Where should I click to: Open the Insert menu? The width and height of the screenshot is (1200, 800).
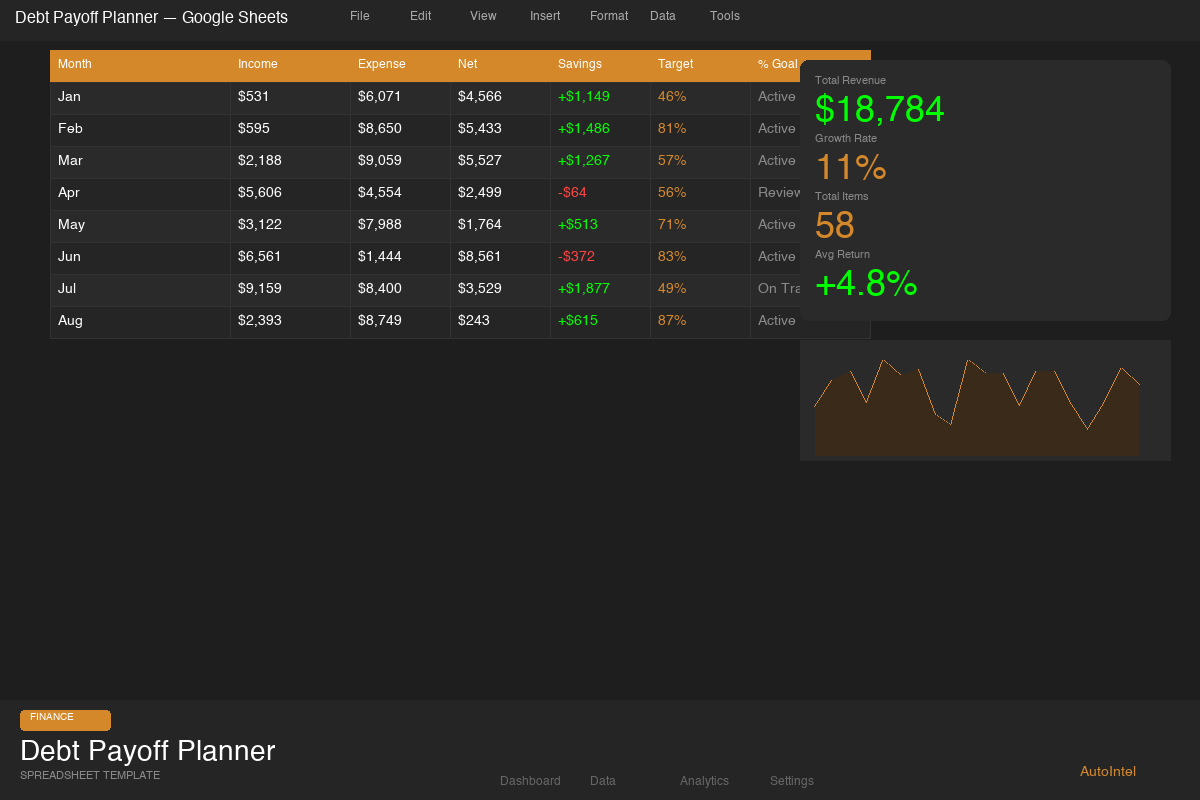pos(545,16)
